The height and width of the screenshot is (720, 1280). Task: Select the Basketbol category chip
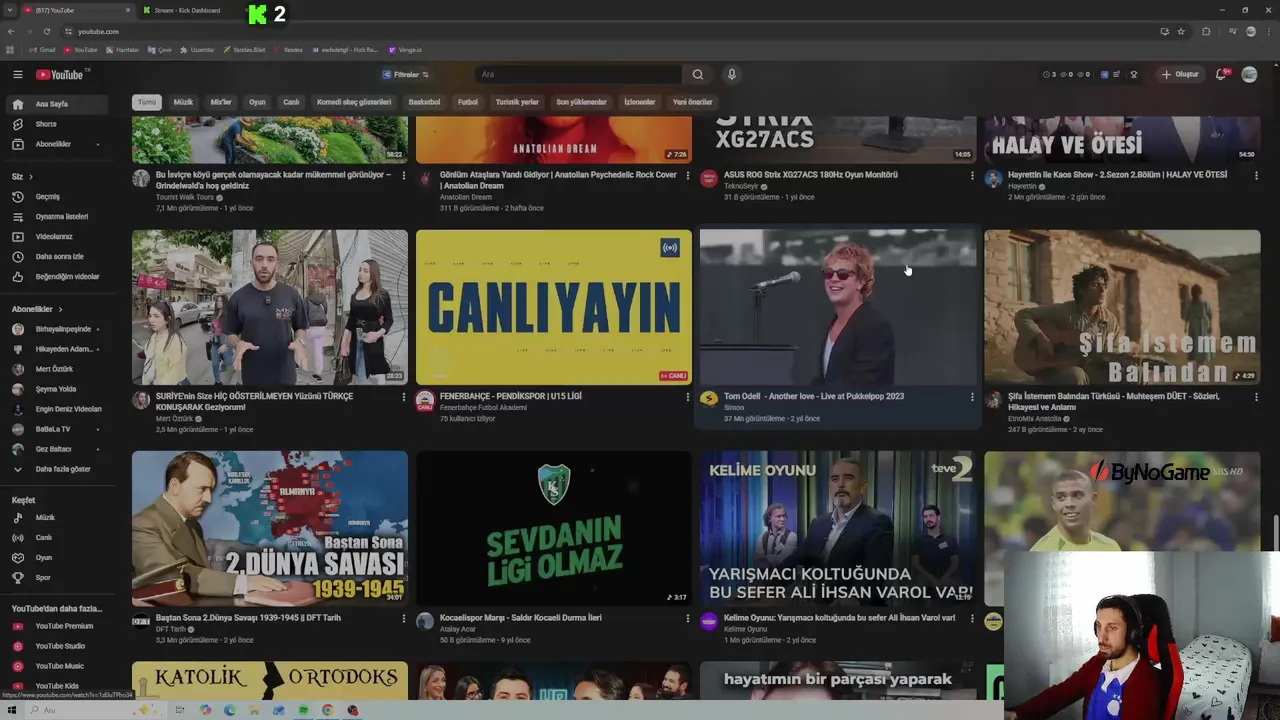click(424, 102)
